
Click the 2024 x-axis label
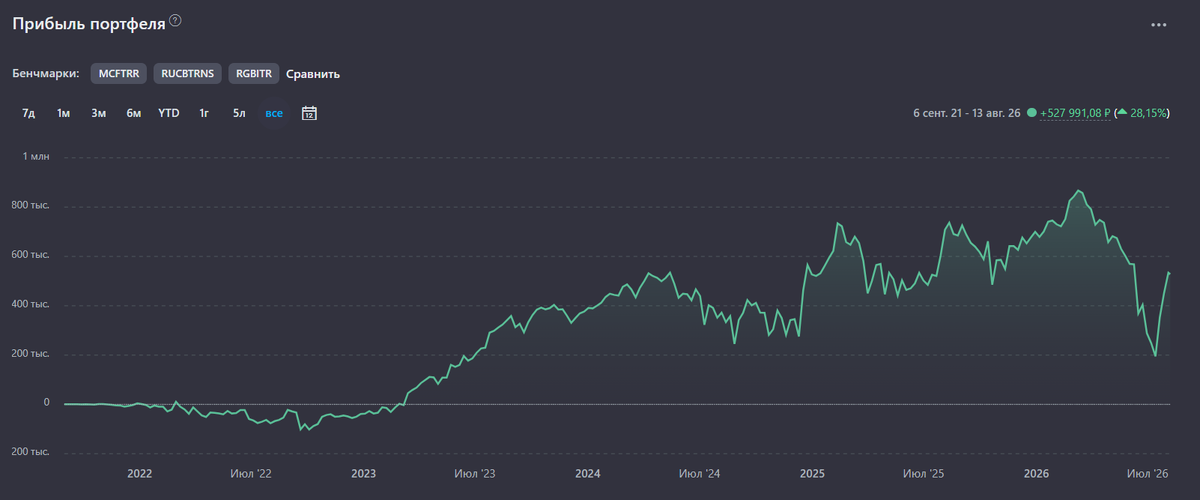point(588,473)
